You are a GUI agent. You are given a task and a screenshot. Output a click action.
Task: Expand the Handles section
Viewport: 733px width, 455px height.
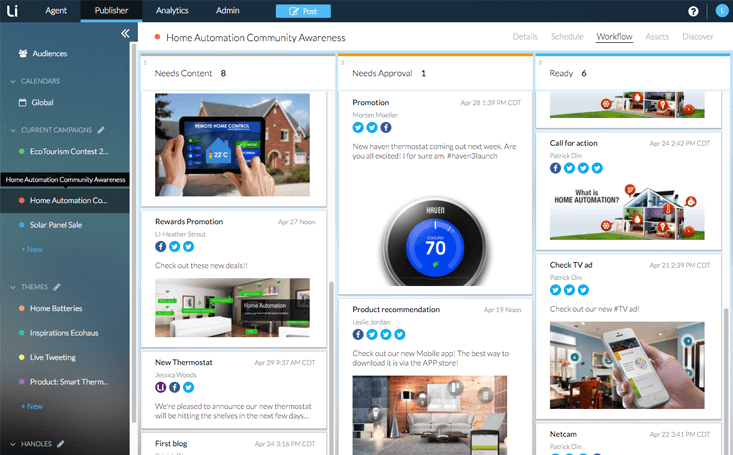click(13, 444)
